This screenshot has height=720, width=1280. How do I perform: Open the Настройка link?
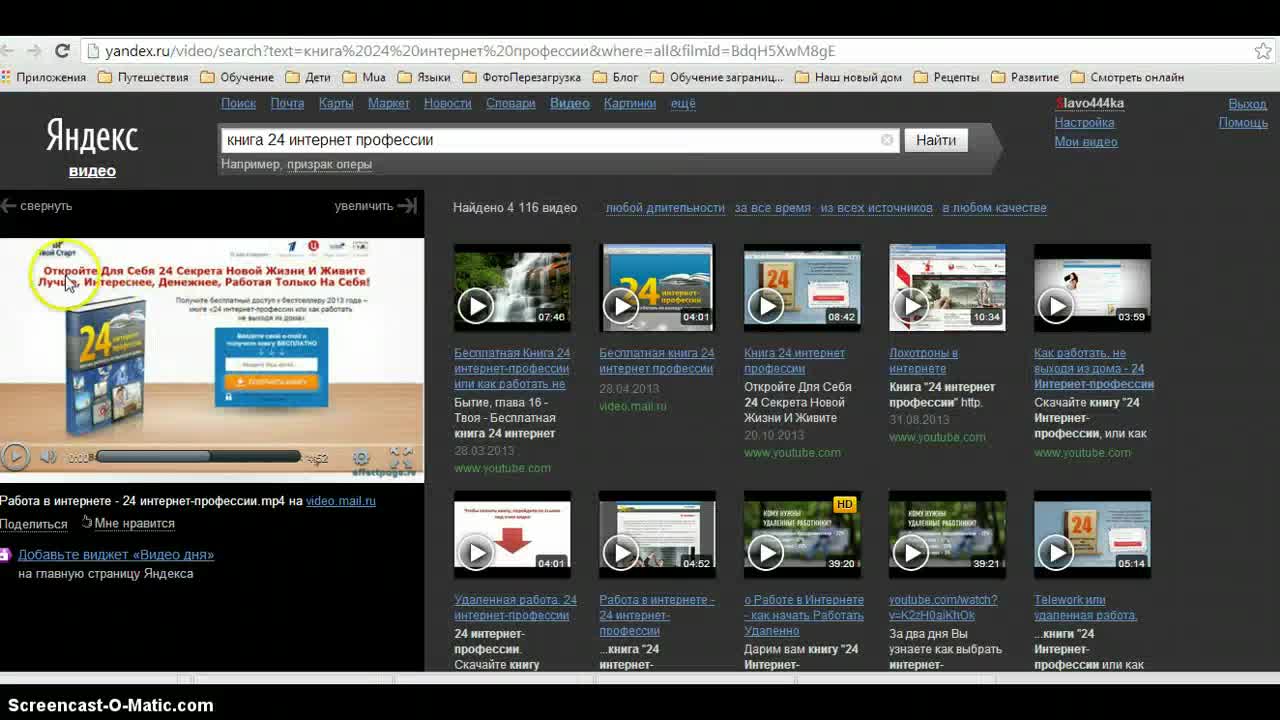click(1084, 122)
